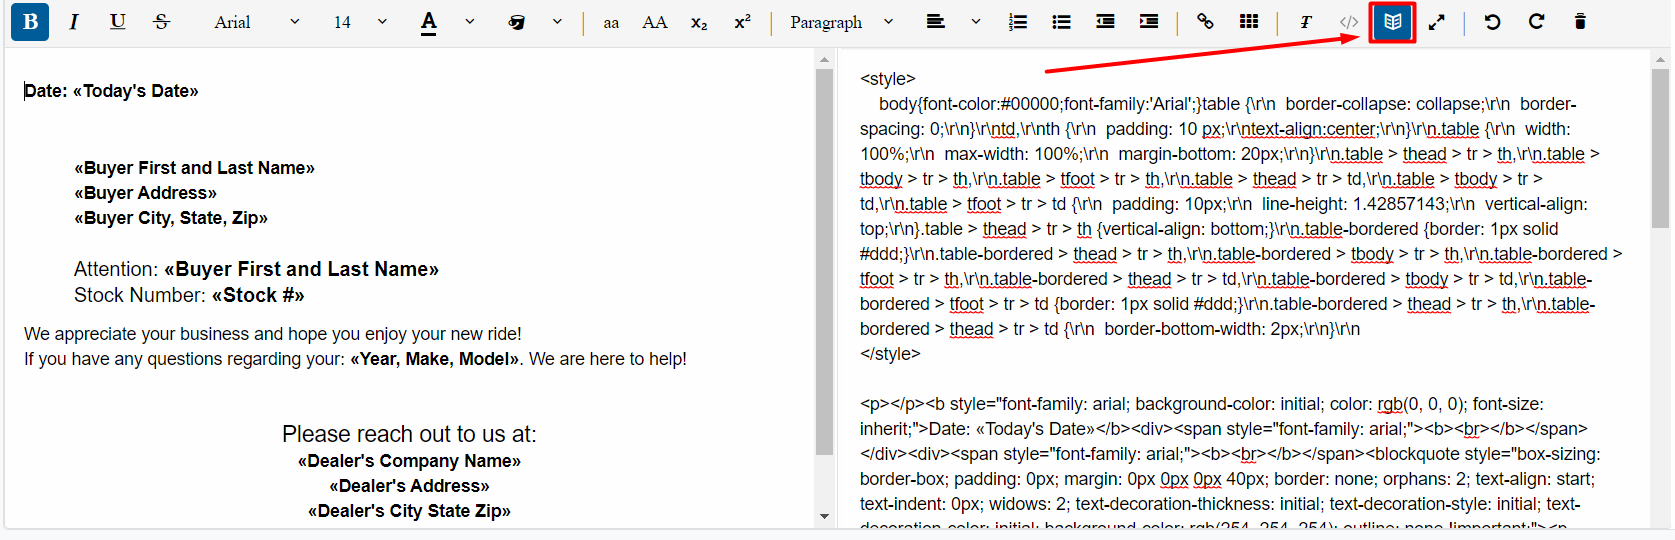Image resolution: width=1675 pixels, height=540 pixels.
Task: Expand highlight color picker arrow
Action: (557, 22)
